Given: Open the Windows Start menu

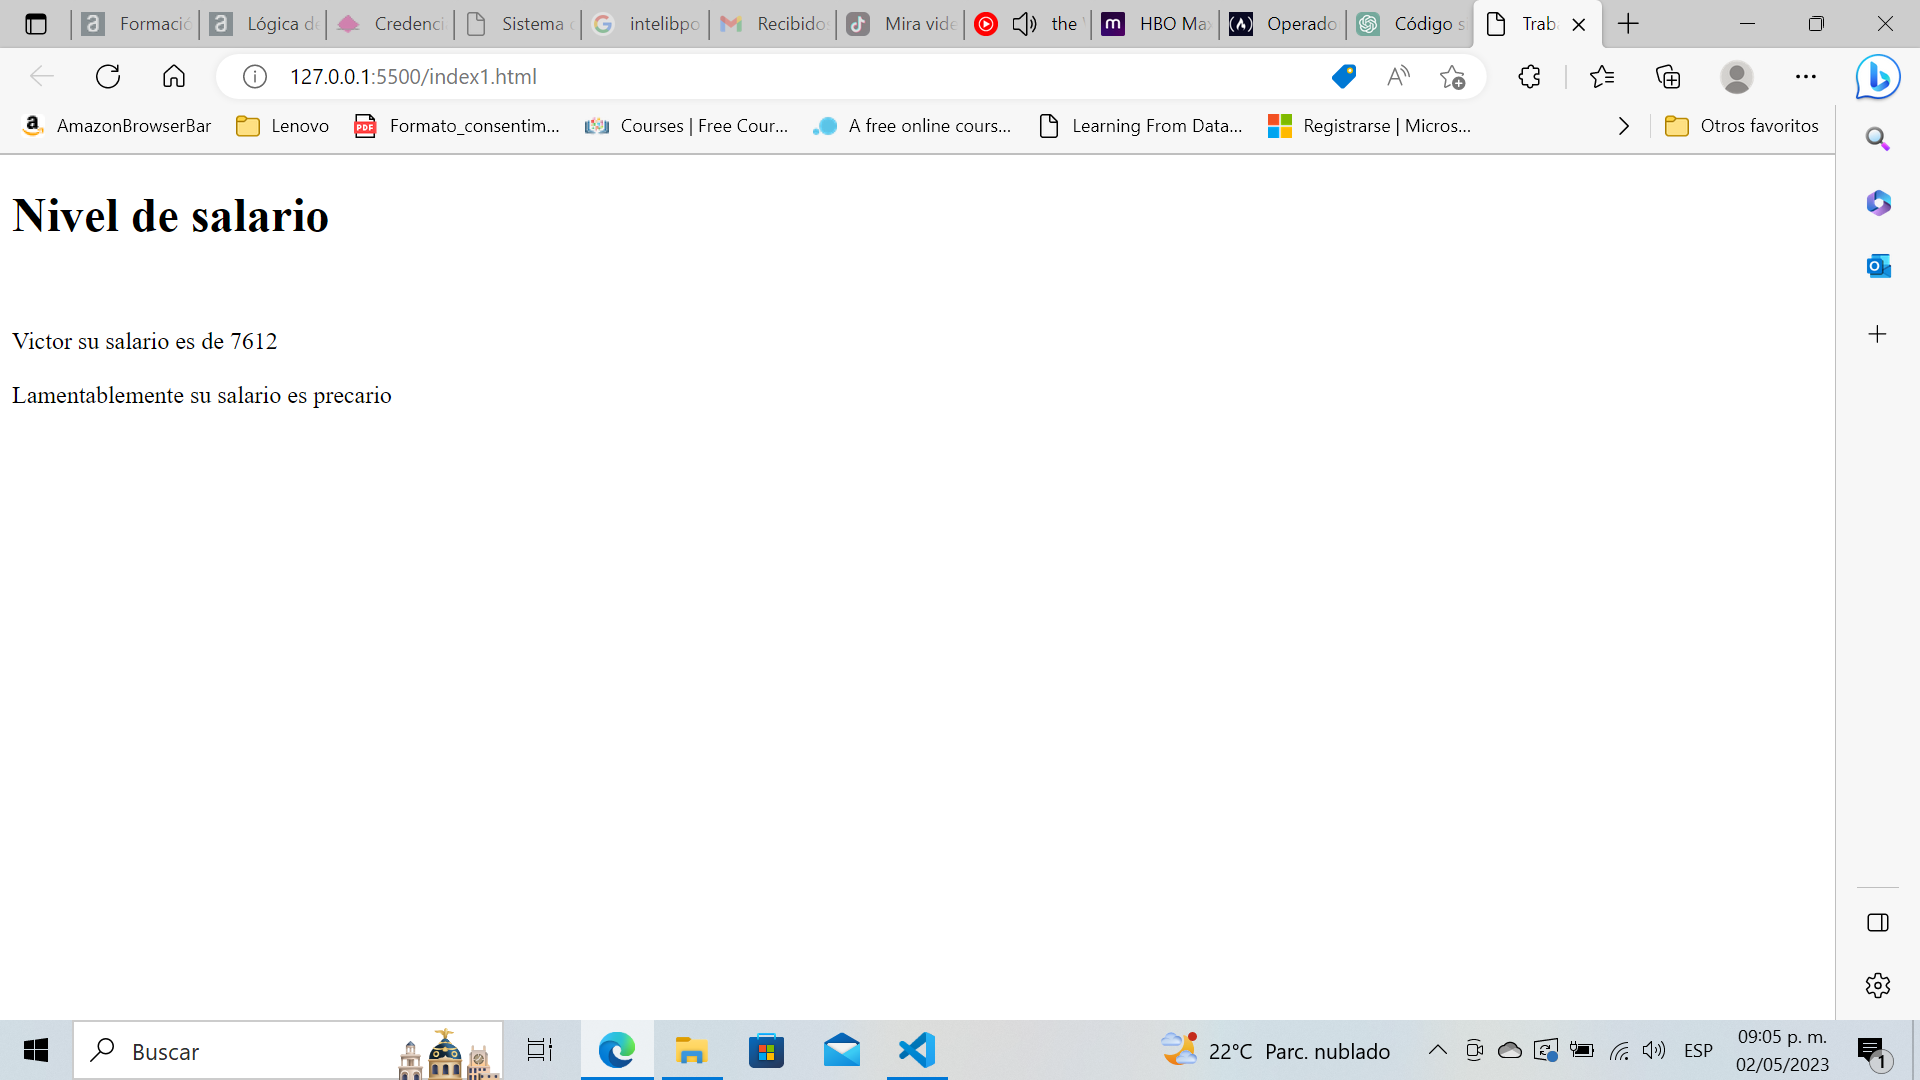Looking at the screenshot, I should click(x=36, y=1051).
